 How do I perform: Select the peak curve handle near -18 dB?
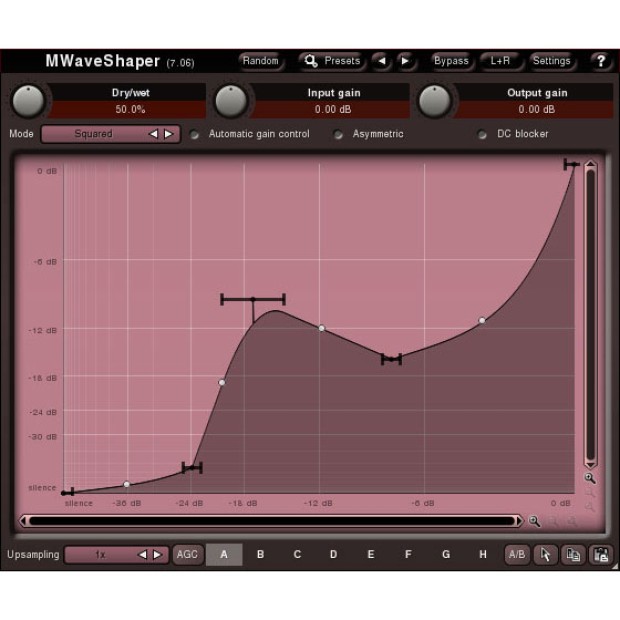click(x=253, y=299)
